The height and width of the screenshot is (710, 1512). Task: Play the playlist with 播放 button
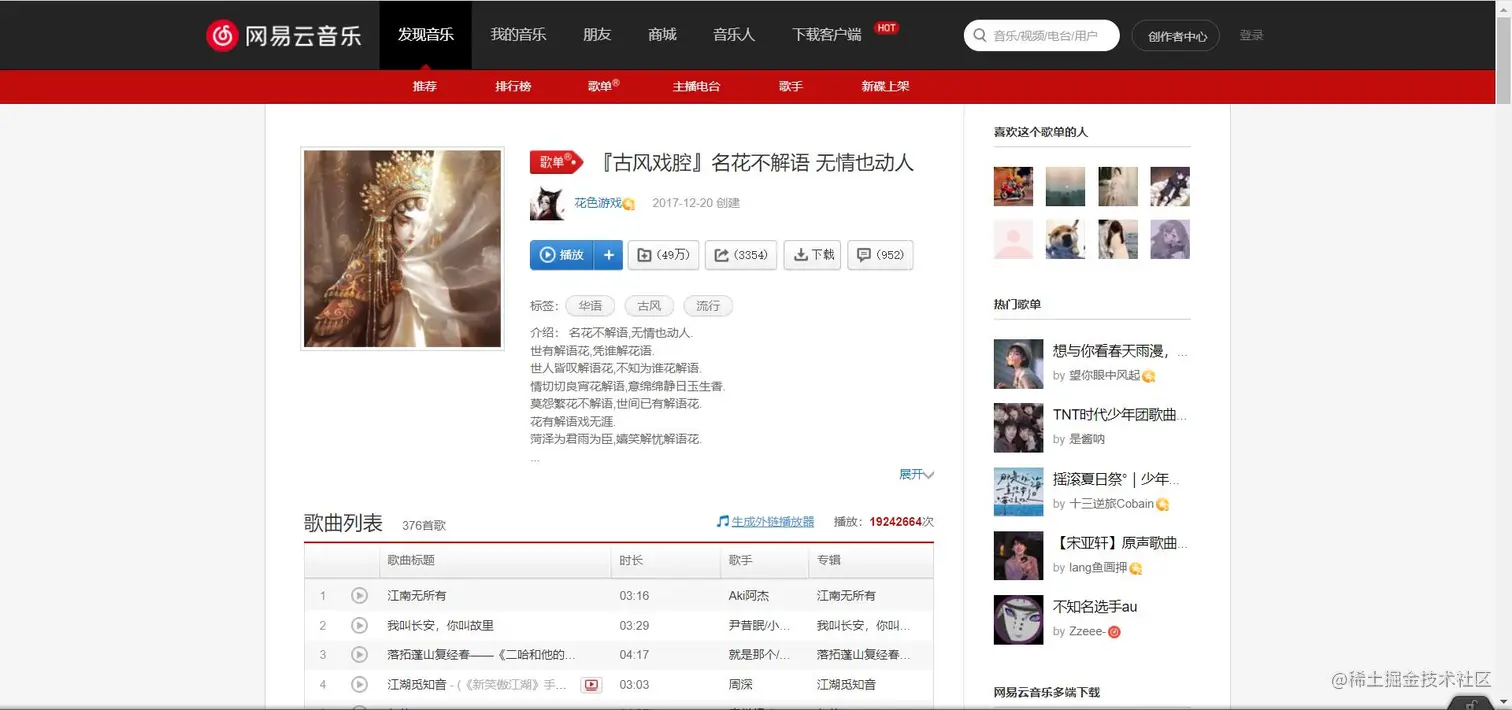click(x=561, y=255)
